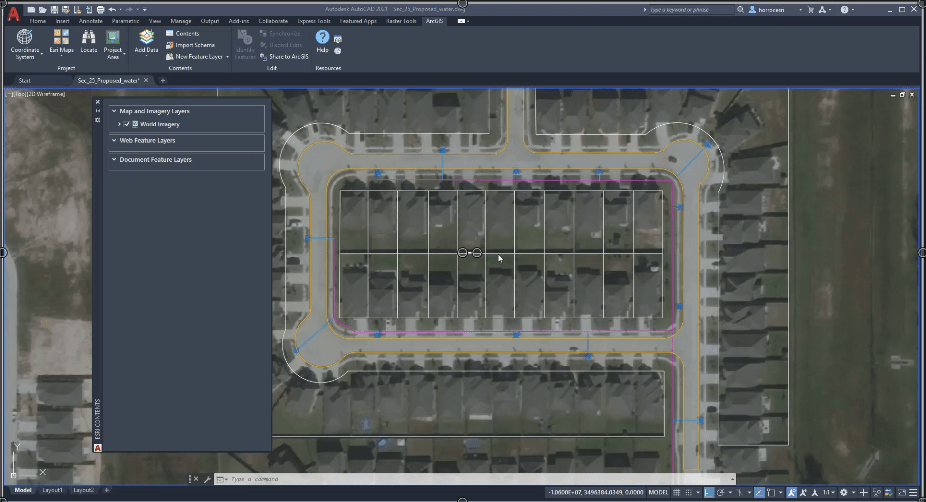Collapse the Document Feature Layers section
This screenshot has height=502, width=926.
click(x=114, y=159)
